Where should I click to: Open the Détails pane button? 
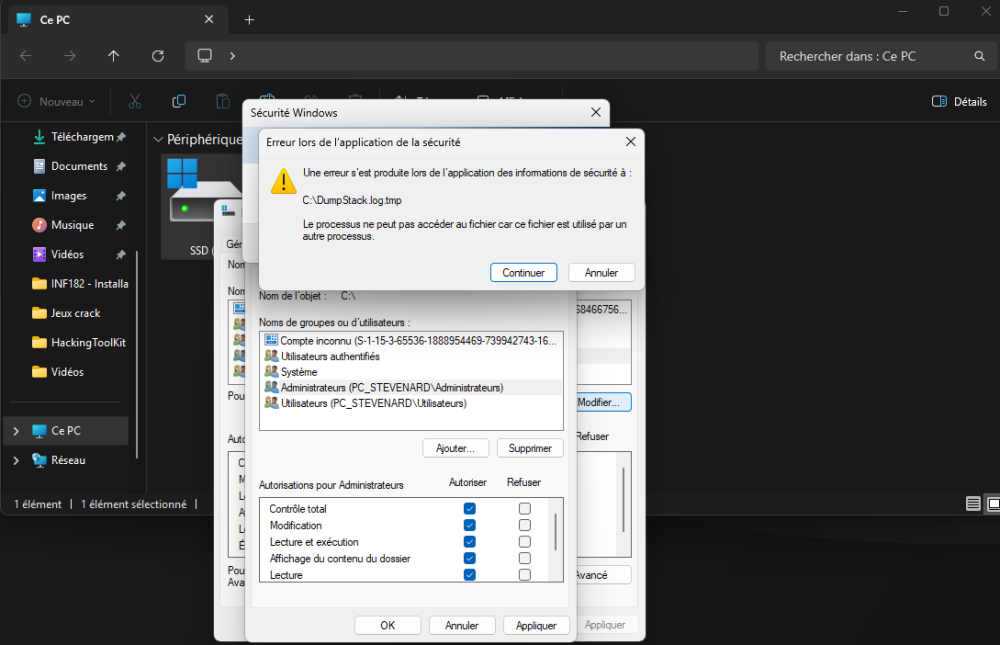click(959, 101)
